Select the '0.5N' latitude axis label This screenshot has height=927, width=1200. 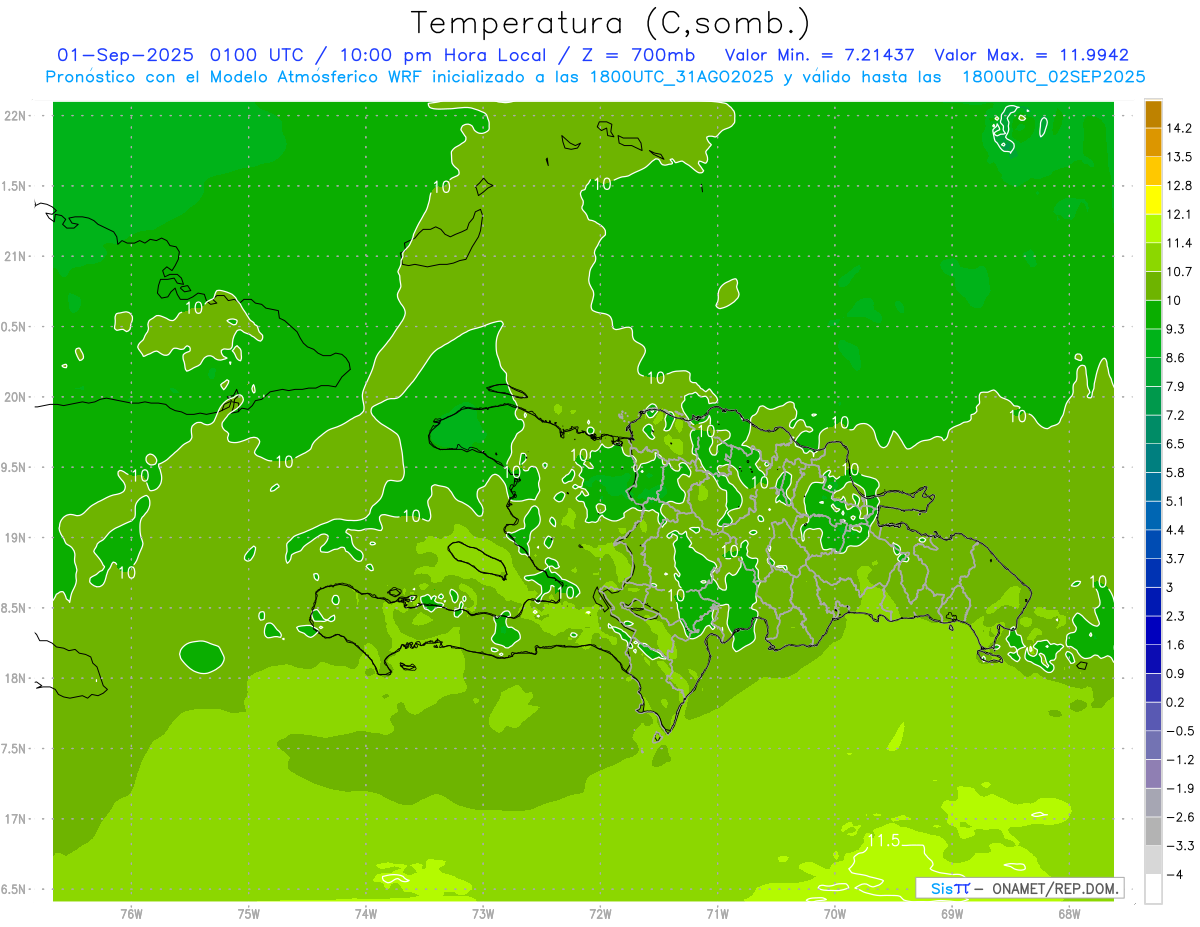click(x=15, y=327)
